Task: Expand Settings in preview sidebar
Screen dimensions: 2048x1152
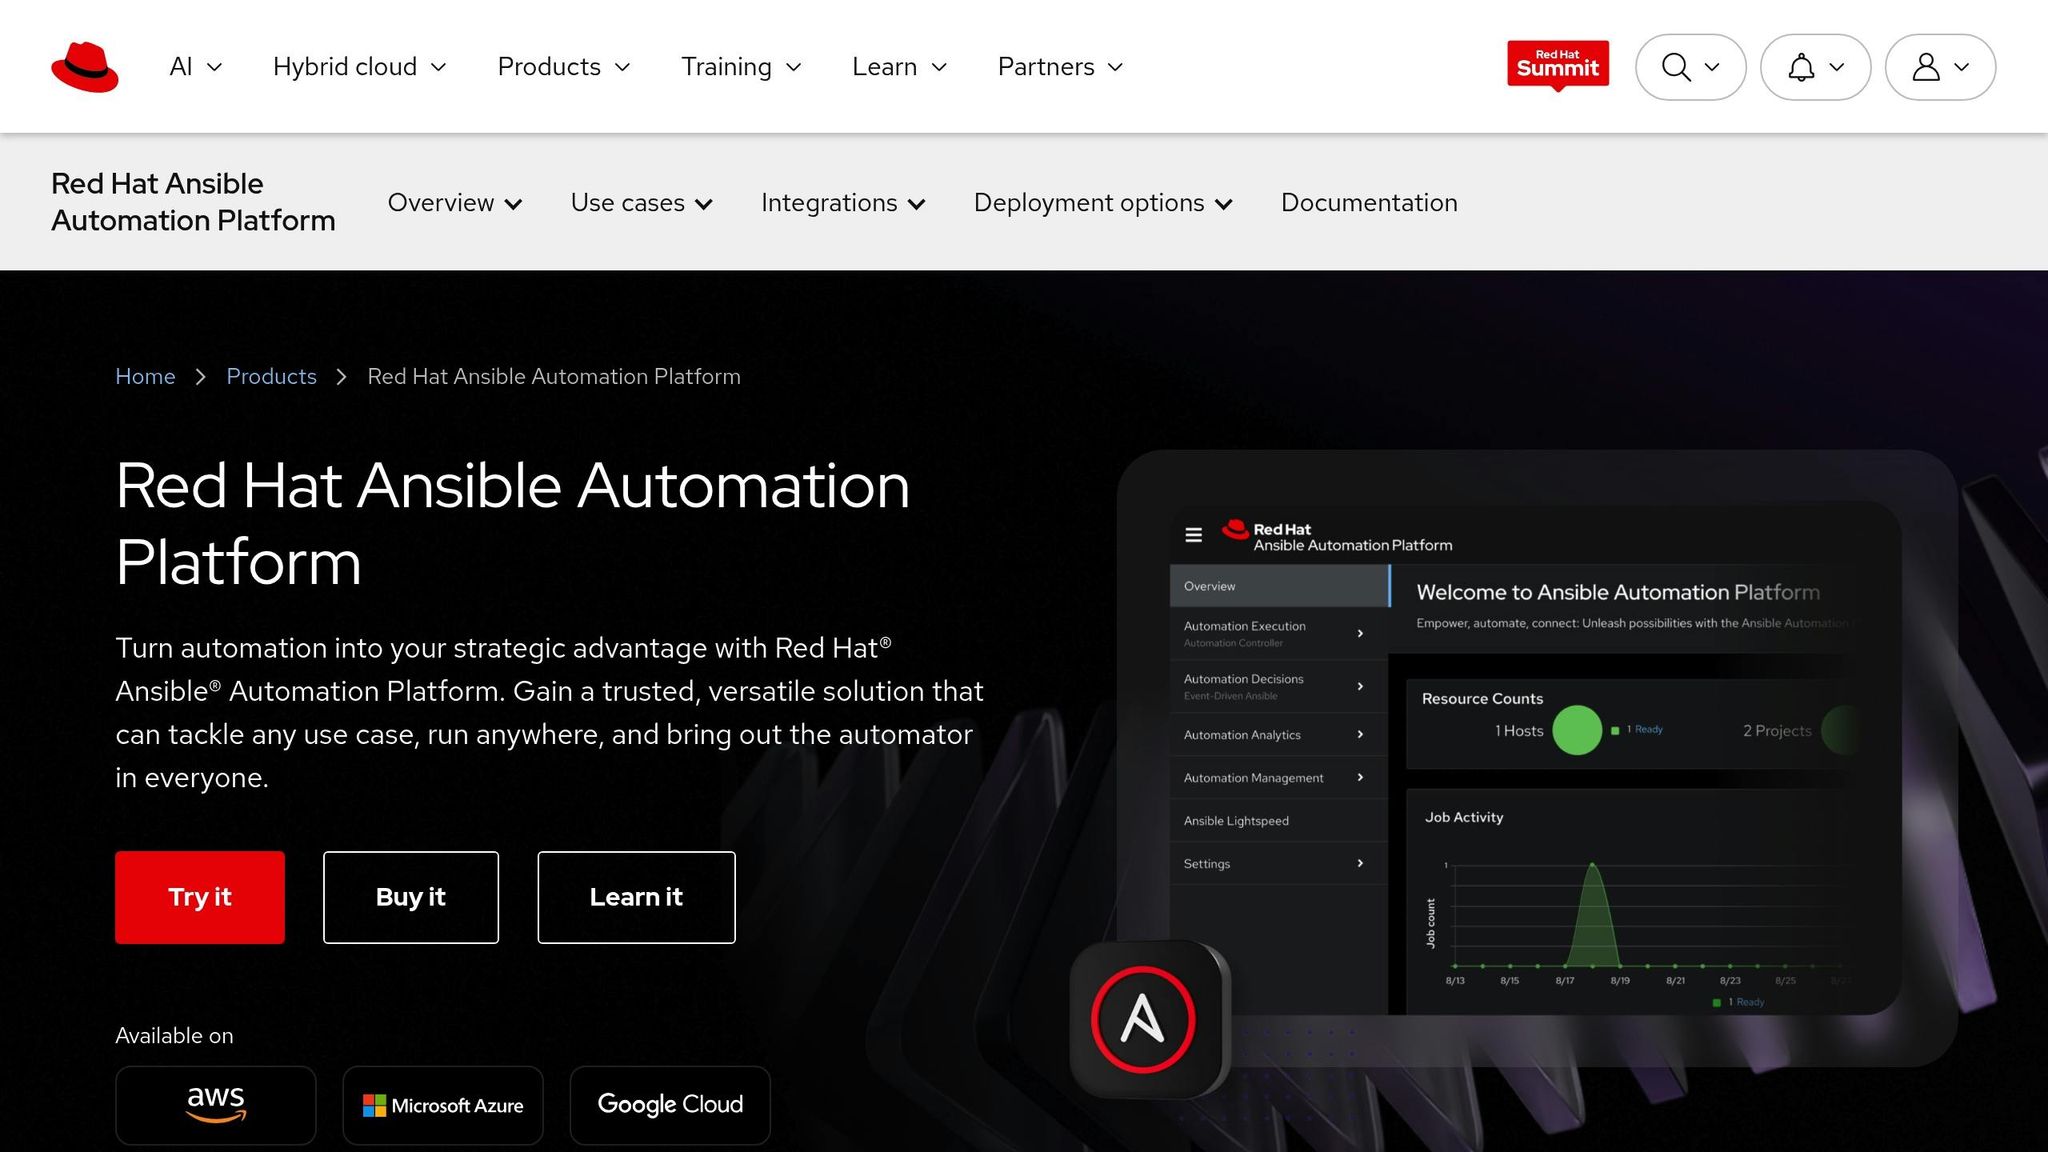Action: click(1279, 864)
